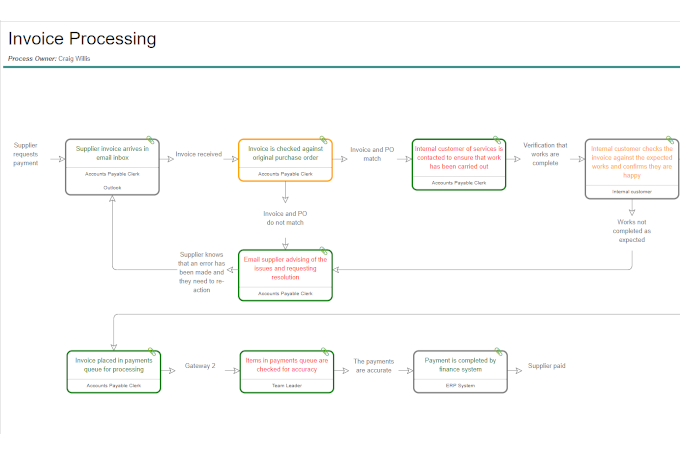Screen dimensions: 680x454
Task: Click 'Invoice and PO do not match' label
Action: 285,218
